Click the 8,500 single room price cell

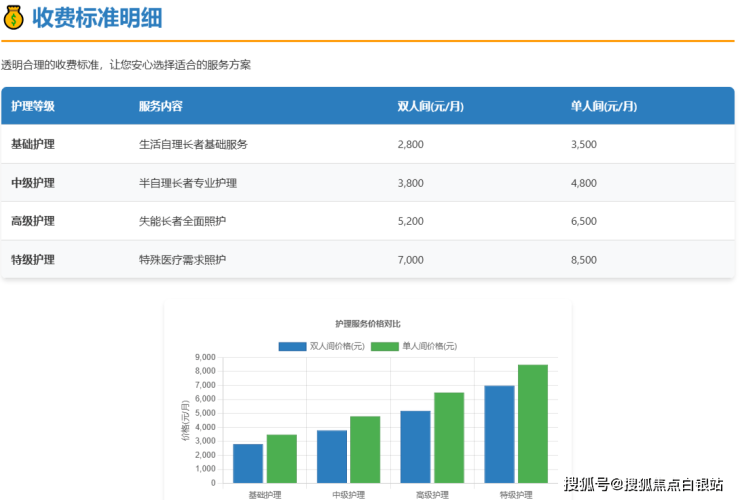583,260
